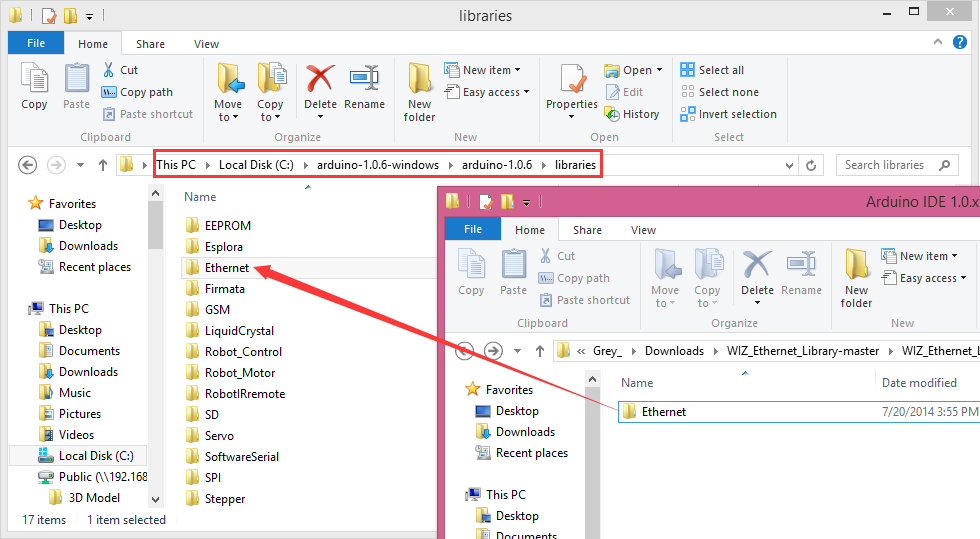Click New folder in Arduino IDE window ribbon

click(x=856, y=278)
